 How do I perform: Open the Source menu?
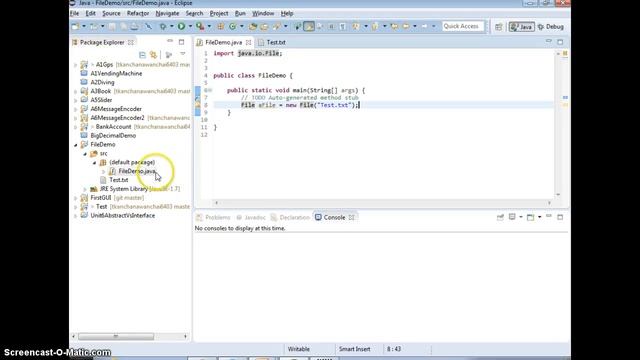coord(111,13)
